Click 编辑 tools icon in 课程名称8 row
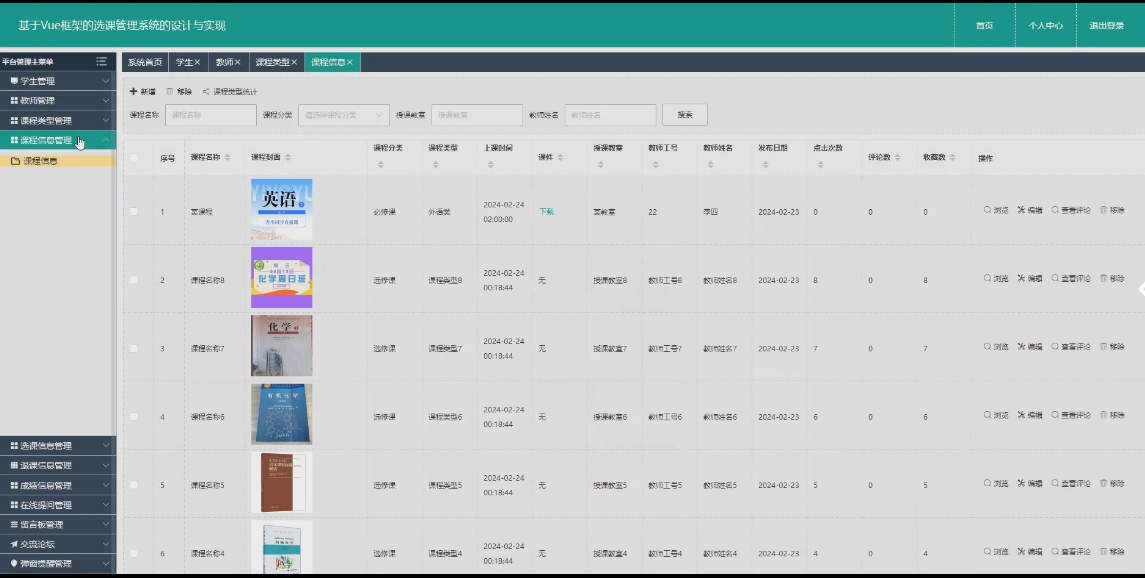 tap(1022, 279)
